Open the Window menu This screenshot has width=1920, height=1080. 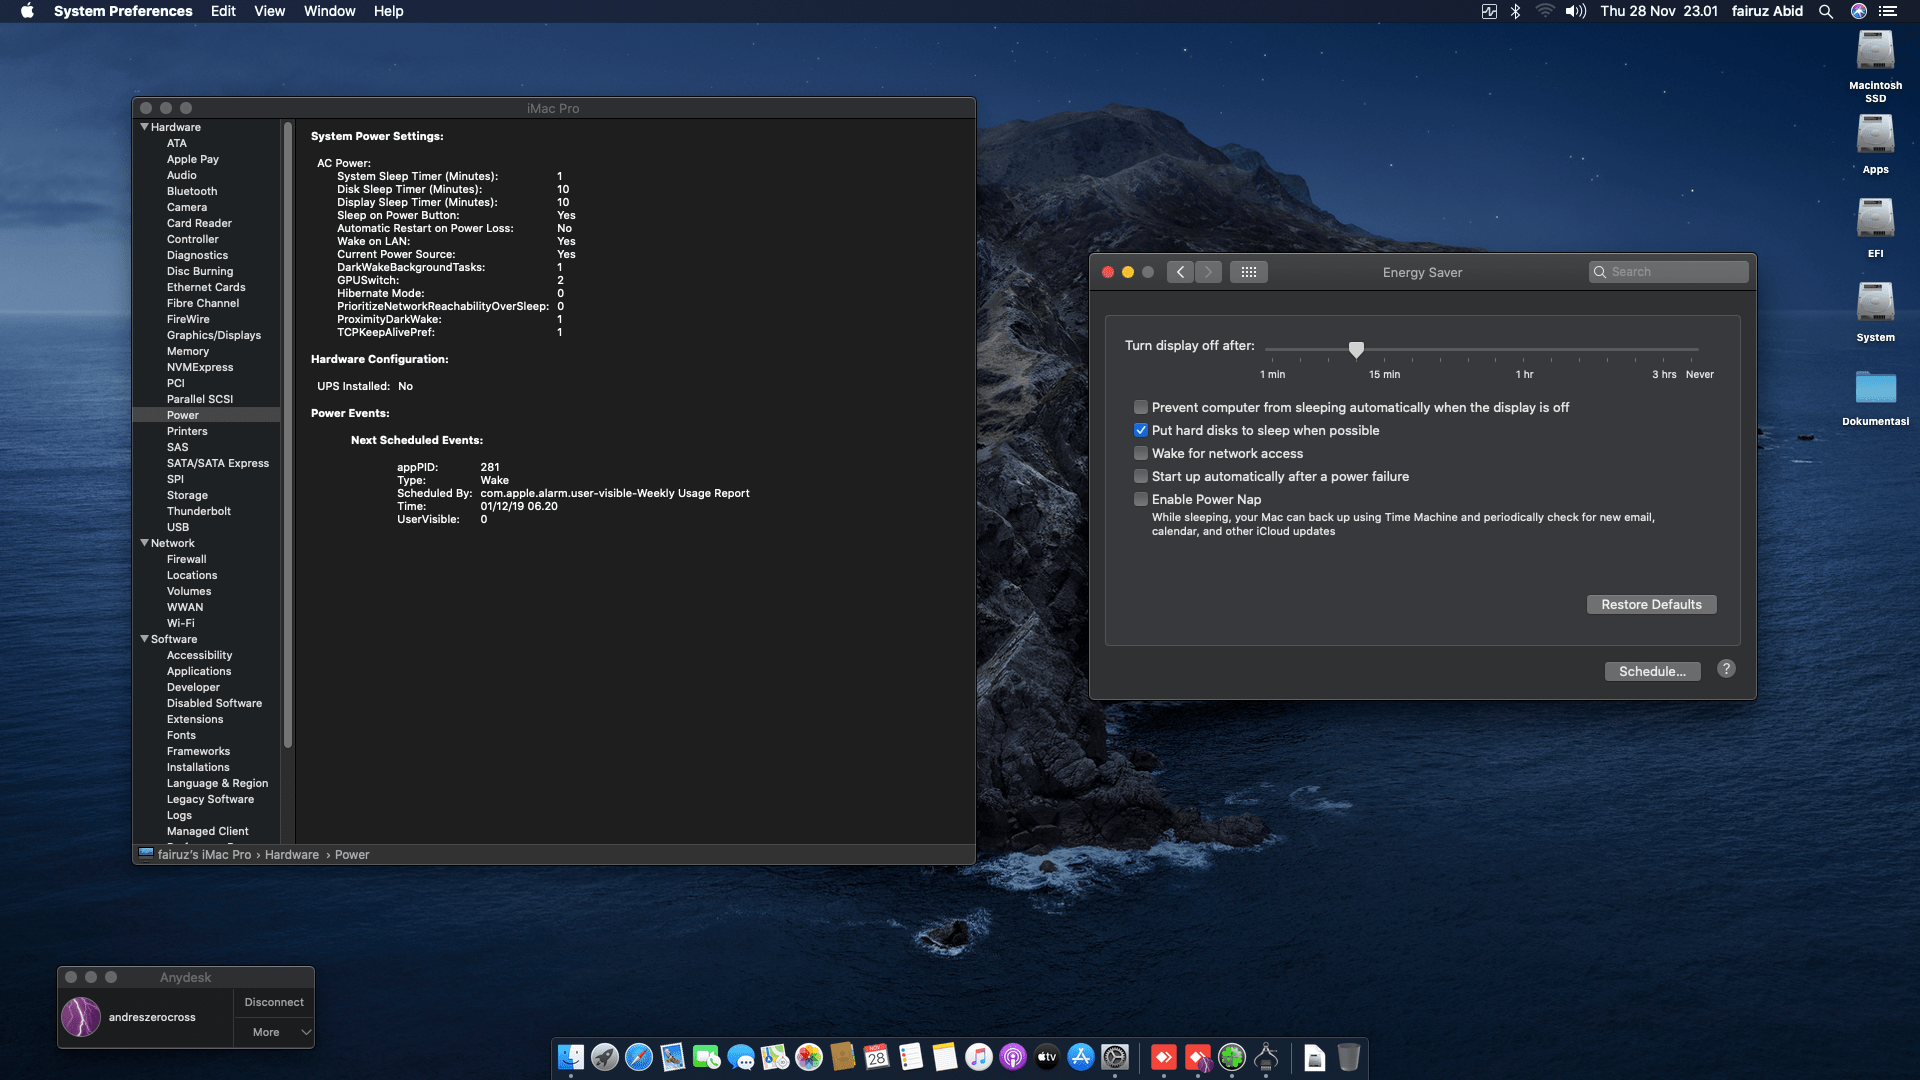click(329, 11)
